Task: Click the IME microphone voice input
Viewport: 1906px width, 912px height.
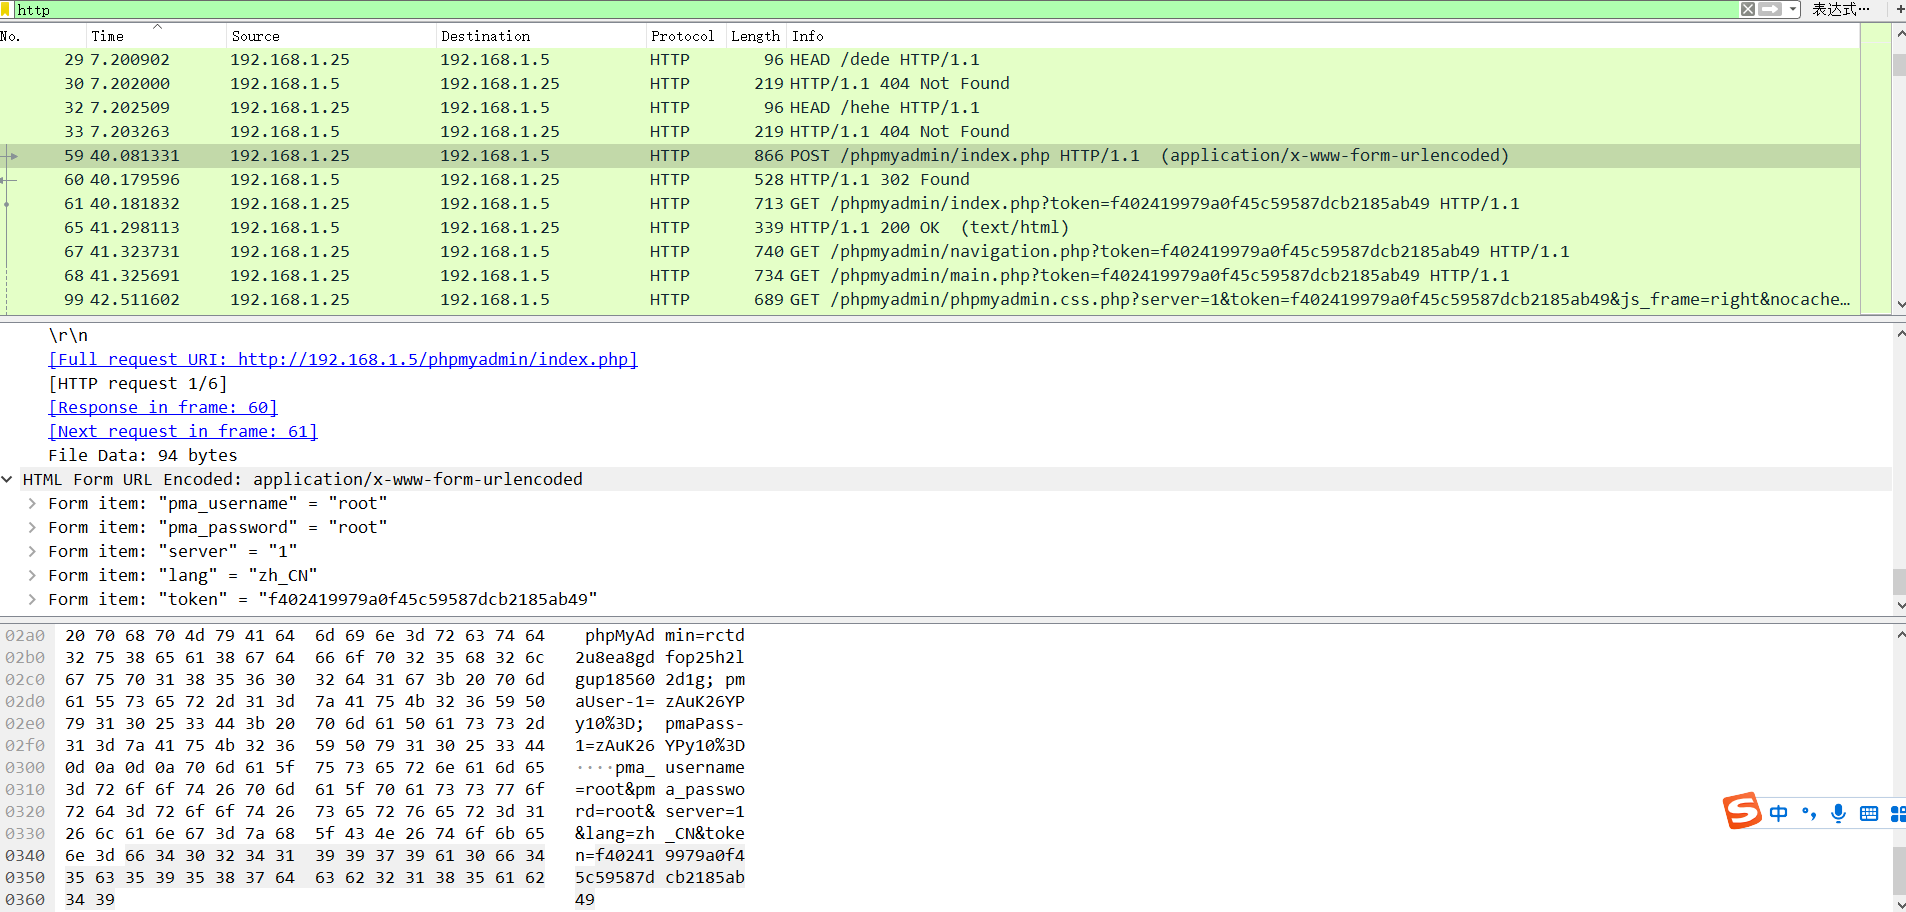Action: 1838,813
